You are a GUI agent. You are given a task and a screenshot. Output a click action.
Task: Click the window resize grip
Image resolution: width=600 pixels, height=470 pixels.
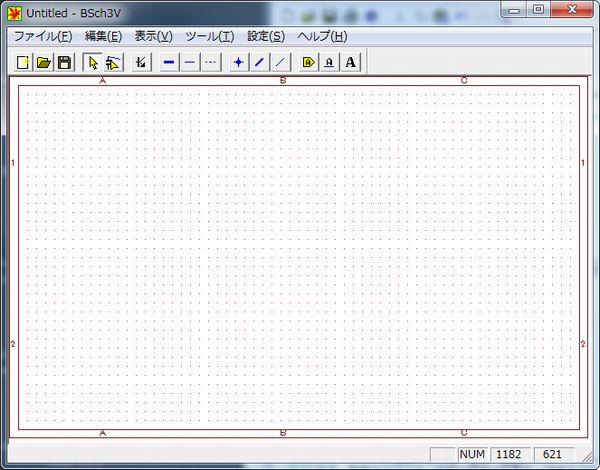[x=587, y=456]
